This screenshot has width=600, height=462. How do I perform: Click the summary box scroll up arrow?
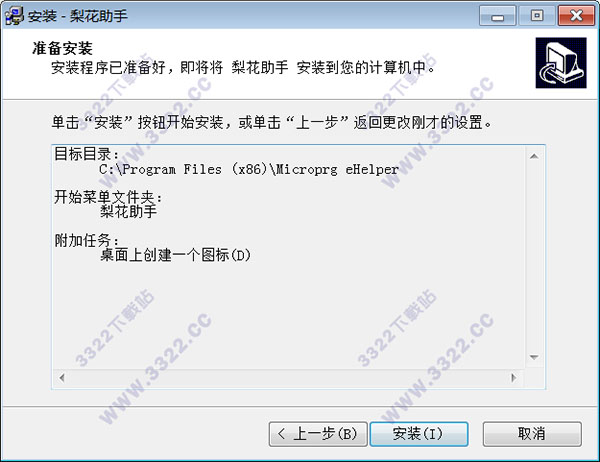[x=534, y=156]
